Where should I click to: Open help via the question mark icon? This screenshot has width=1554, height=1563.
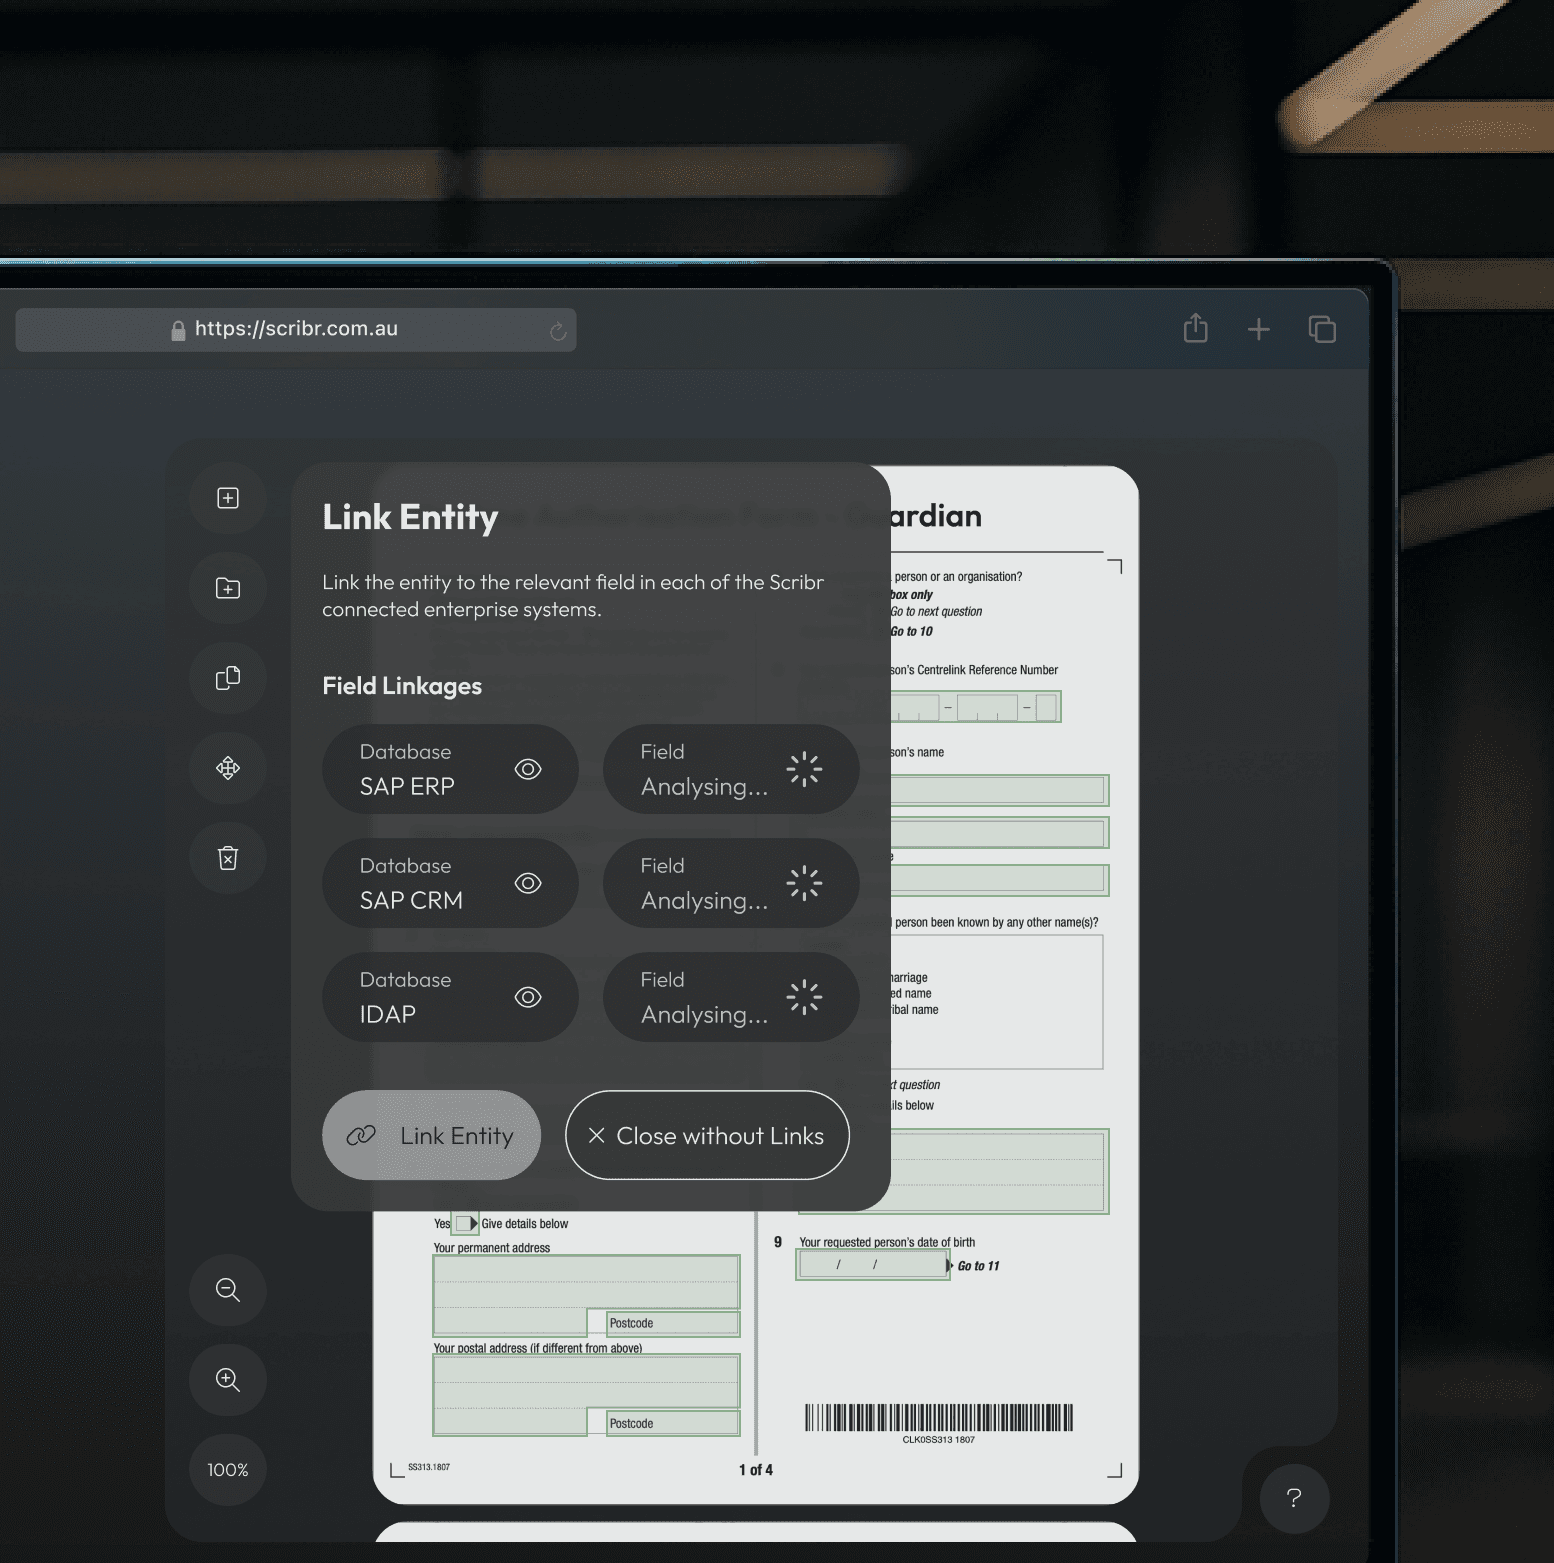click(x=1294, y=1499)
